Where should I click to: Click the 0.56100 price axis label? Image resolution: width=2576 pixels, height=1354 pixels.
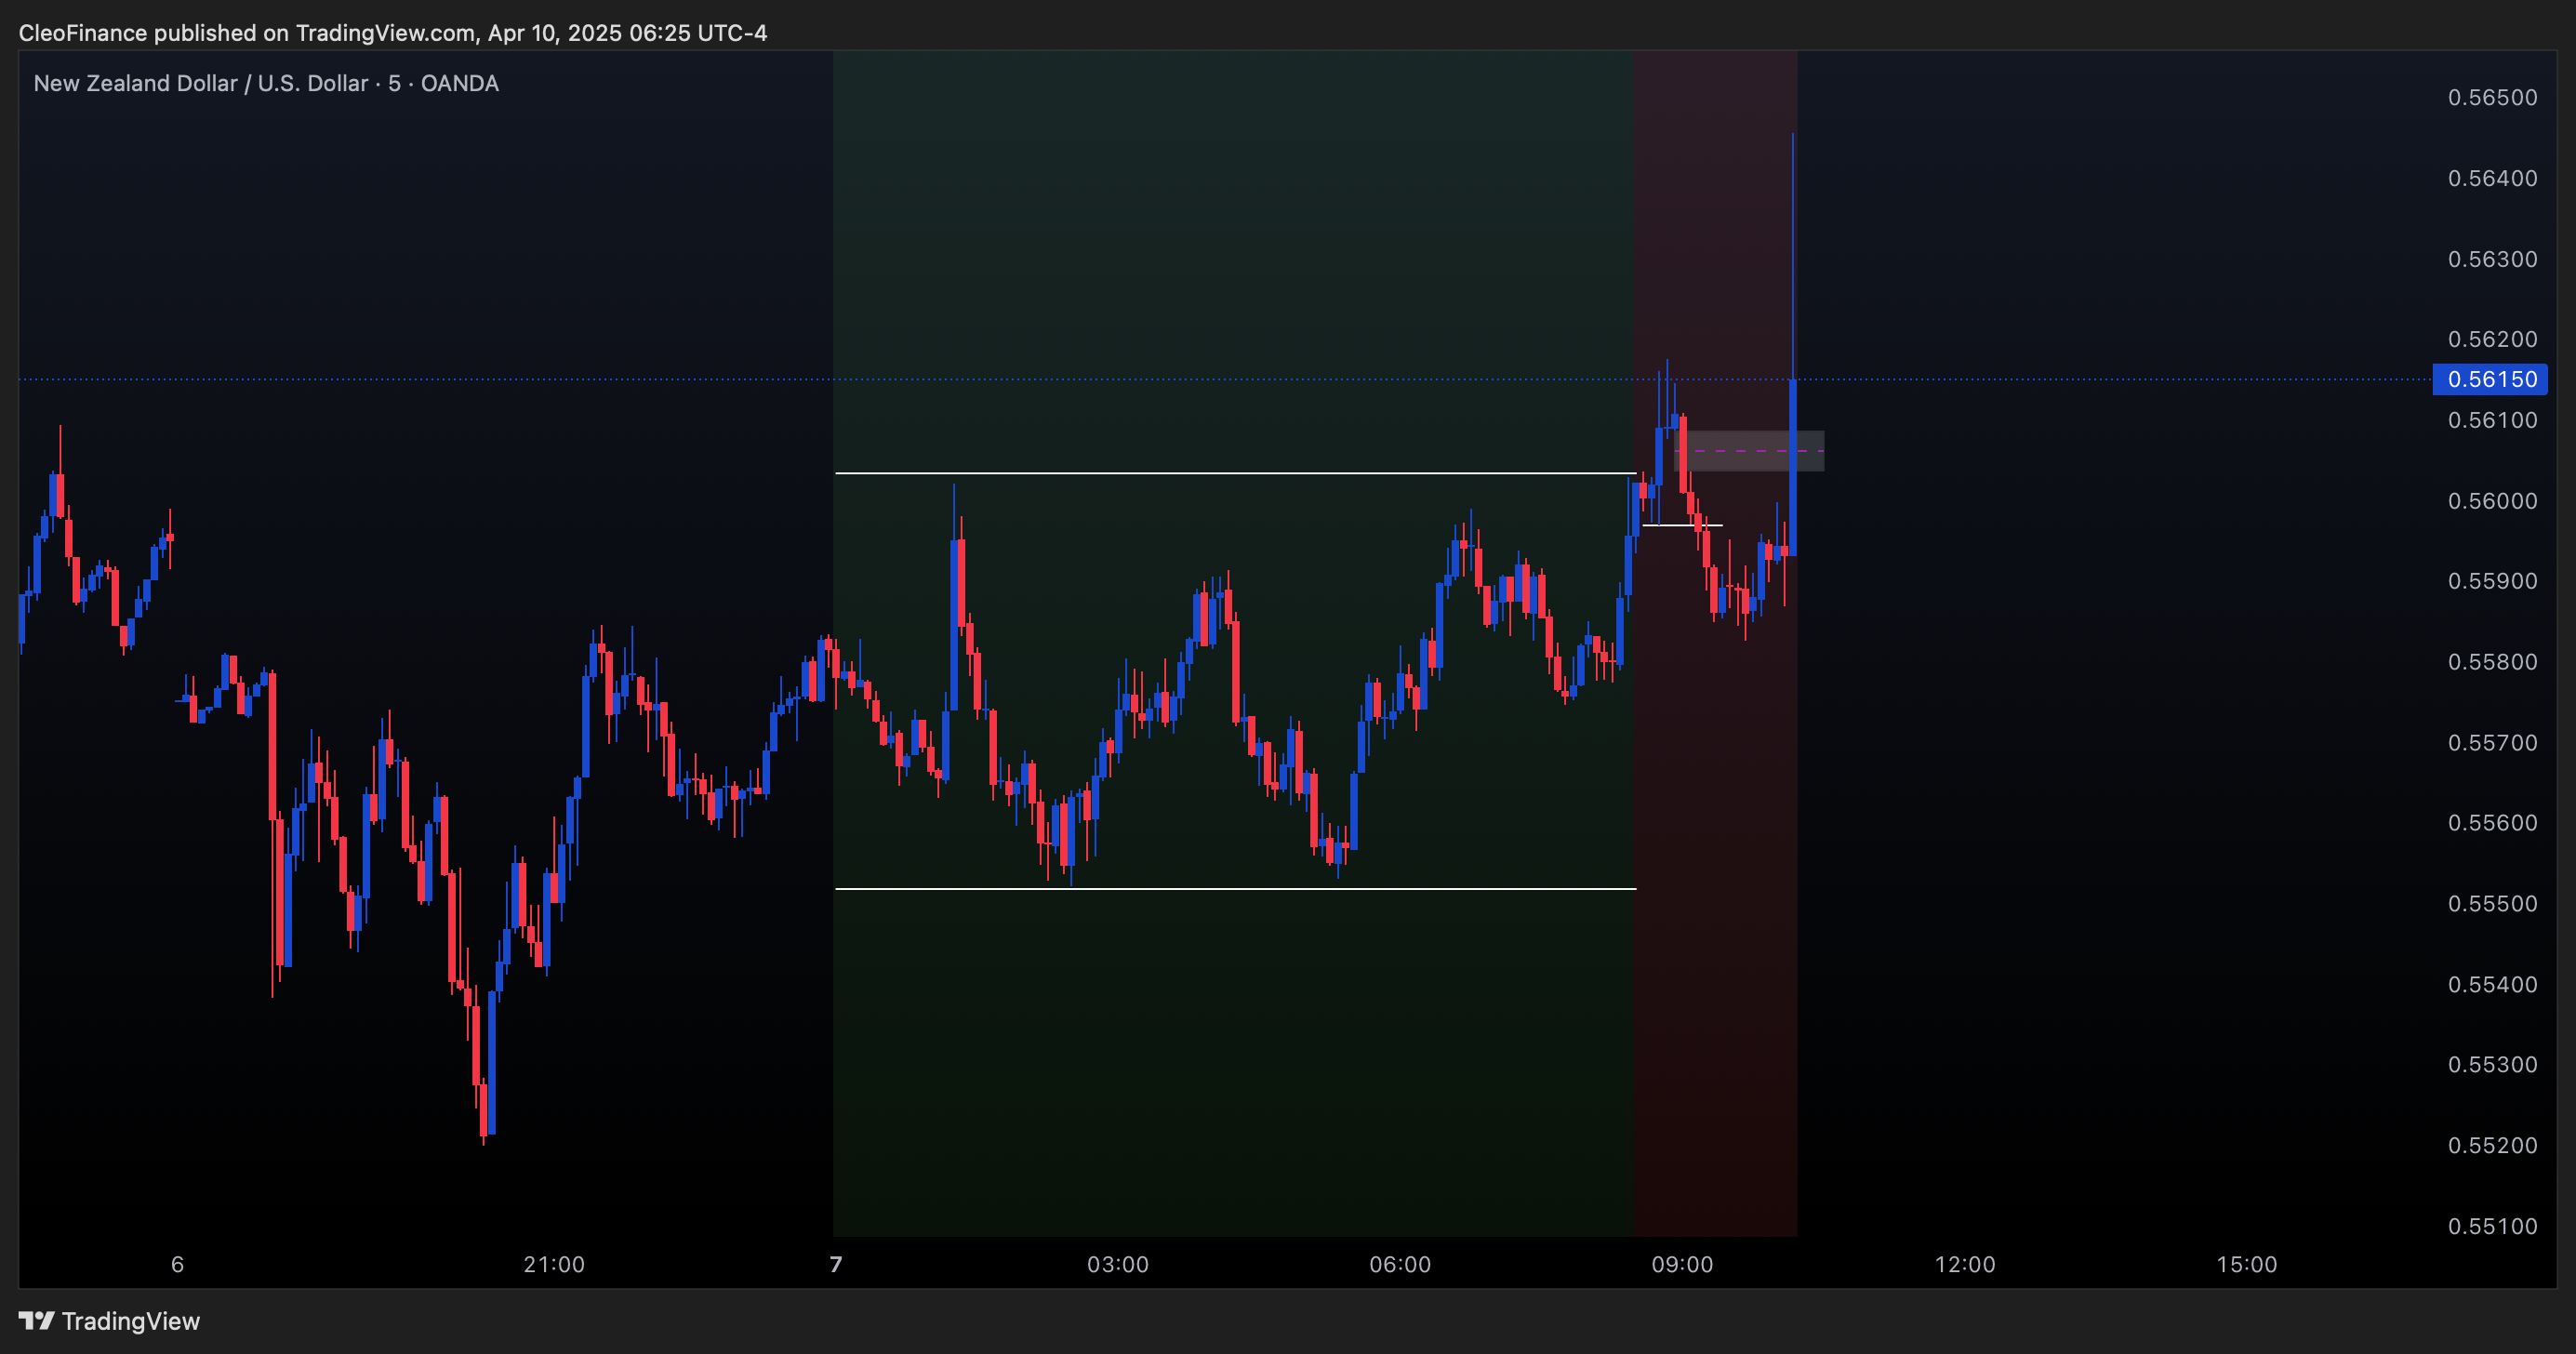click(2492, 420)
